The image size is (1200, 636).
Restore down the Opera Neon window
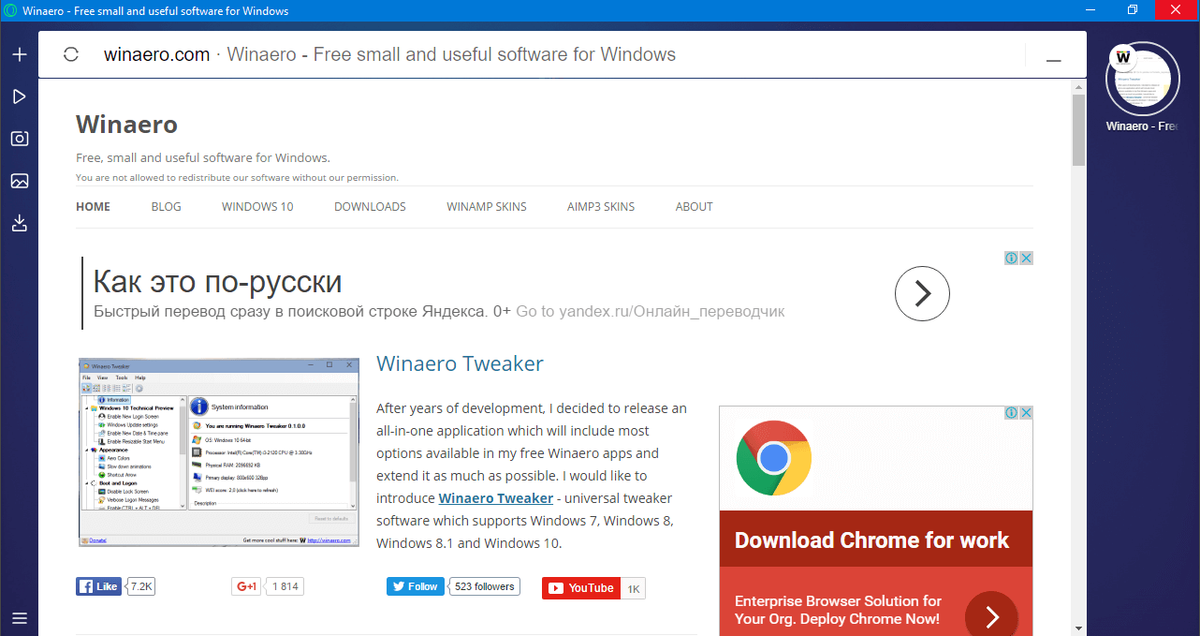1133,10
